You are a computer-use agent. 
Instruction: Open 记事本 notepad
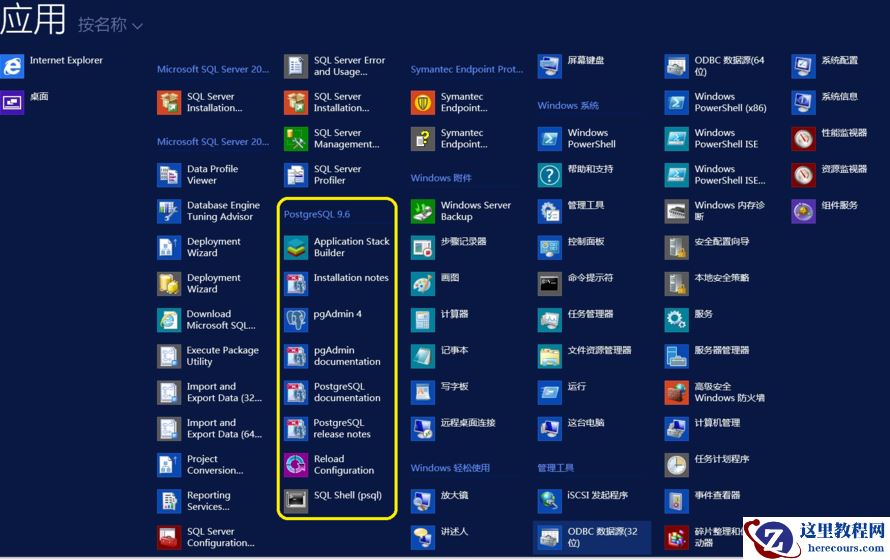tap(440, 356)
